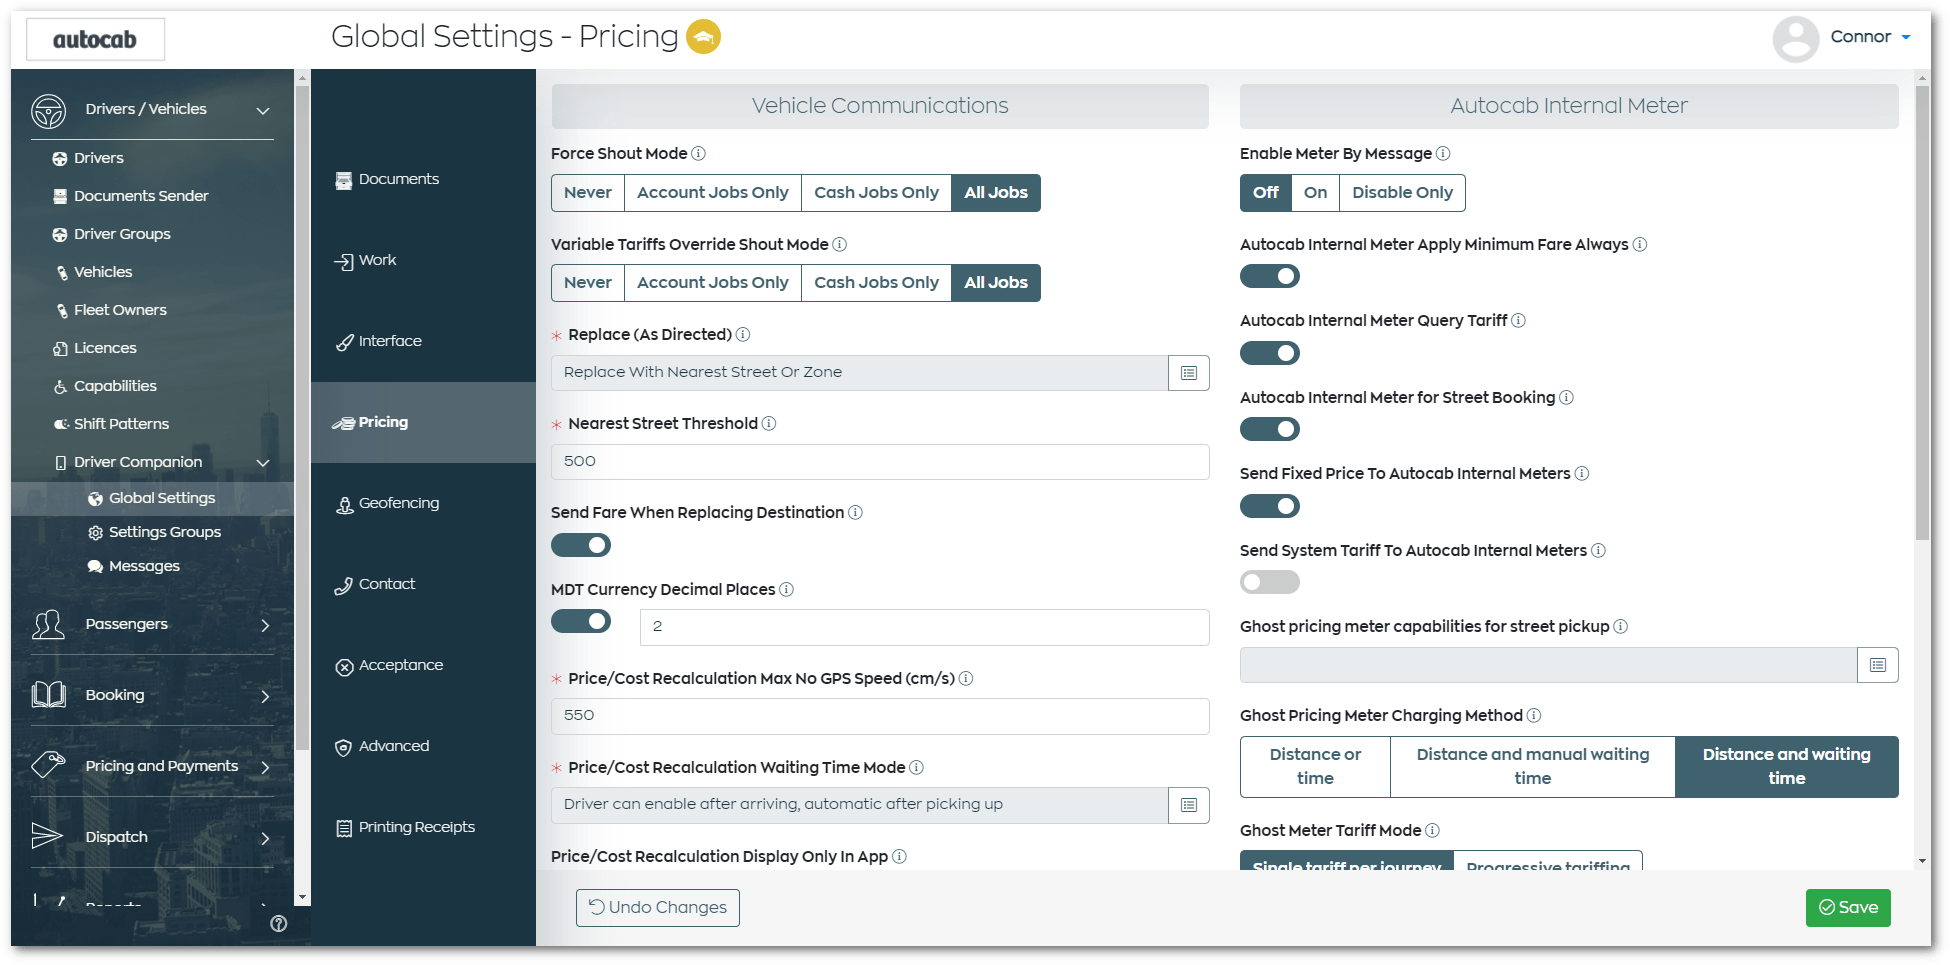Select the Documents settings icon

[x=344, y=178]
